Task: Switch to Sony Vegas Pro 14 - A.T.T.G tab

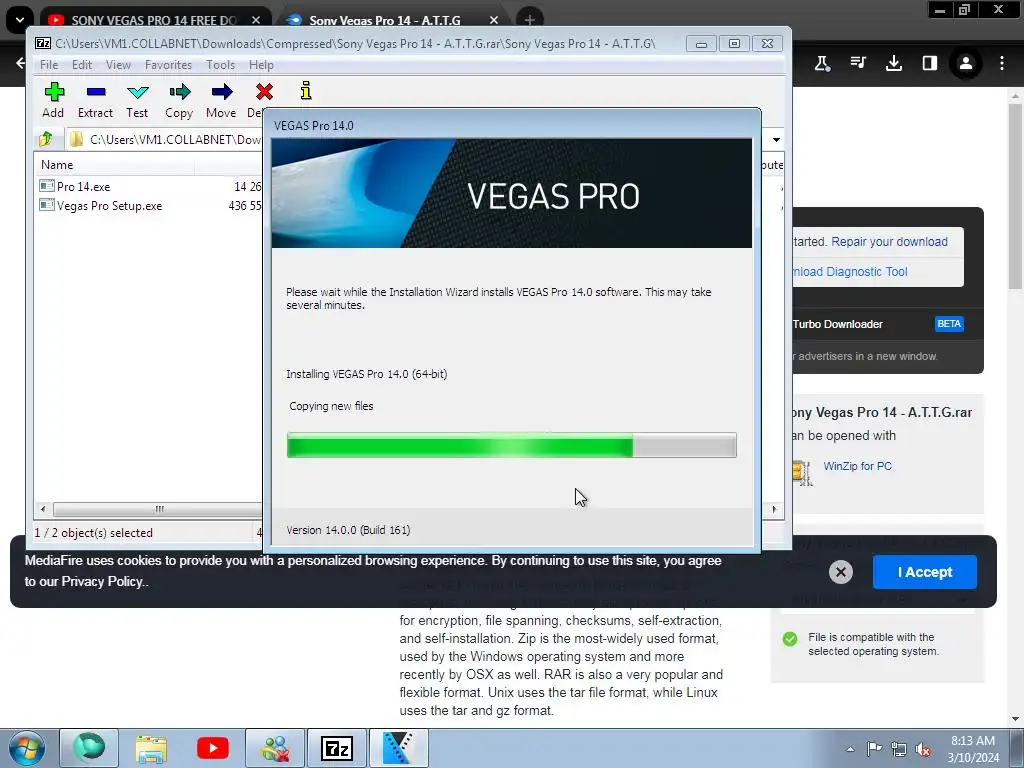Action: [x=385, y=20]
